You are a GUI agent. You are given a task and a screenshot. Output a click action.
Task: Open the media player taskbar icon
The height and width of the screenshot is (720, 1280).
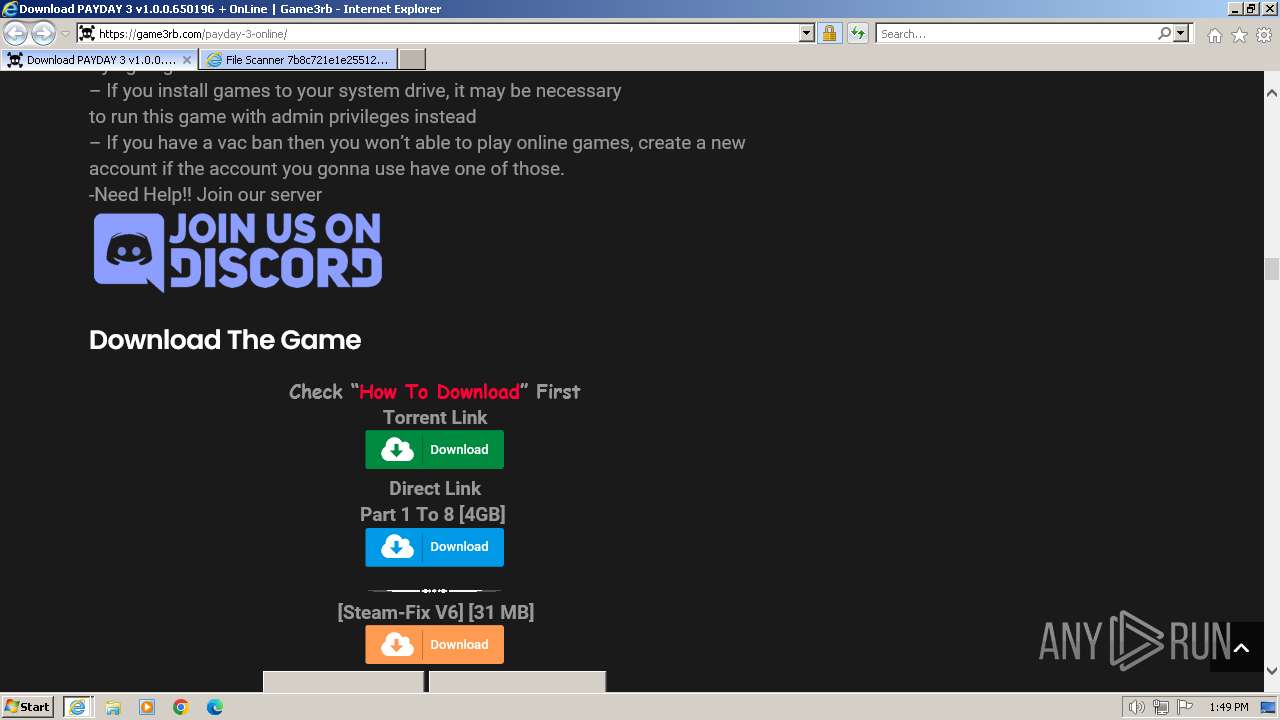[x=146, y=707]
